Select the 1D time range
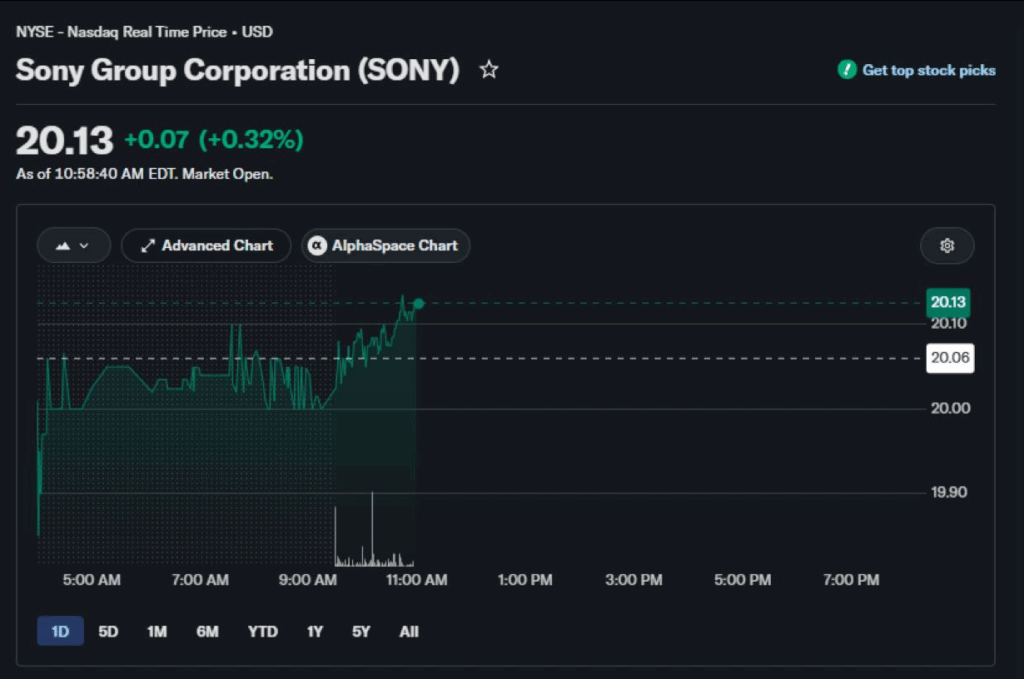Screen dimensions: 1024x679 point(60,631)
